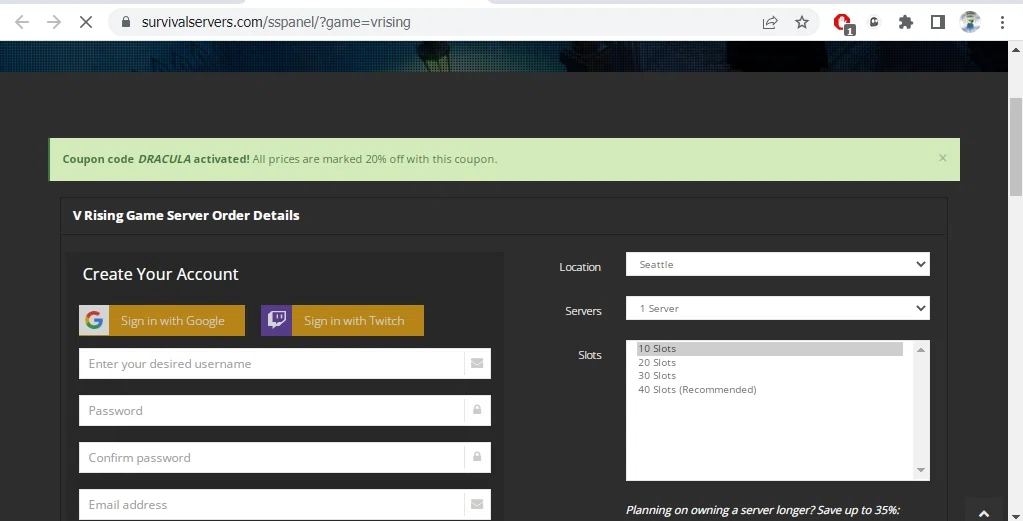Click the envelope icon in username field
This screenshot has width=1023, height=521.
477,363
